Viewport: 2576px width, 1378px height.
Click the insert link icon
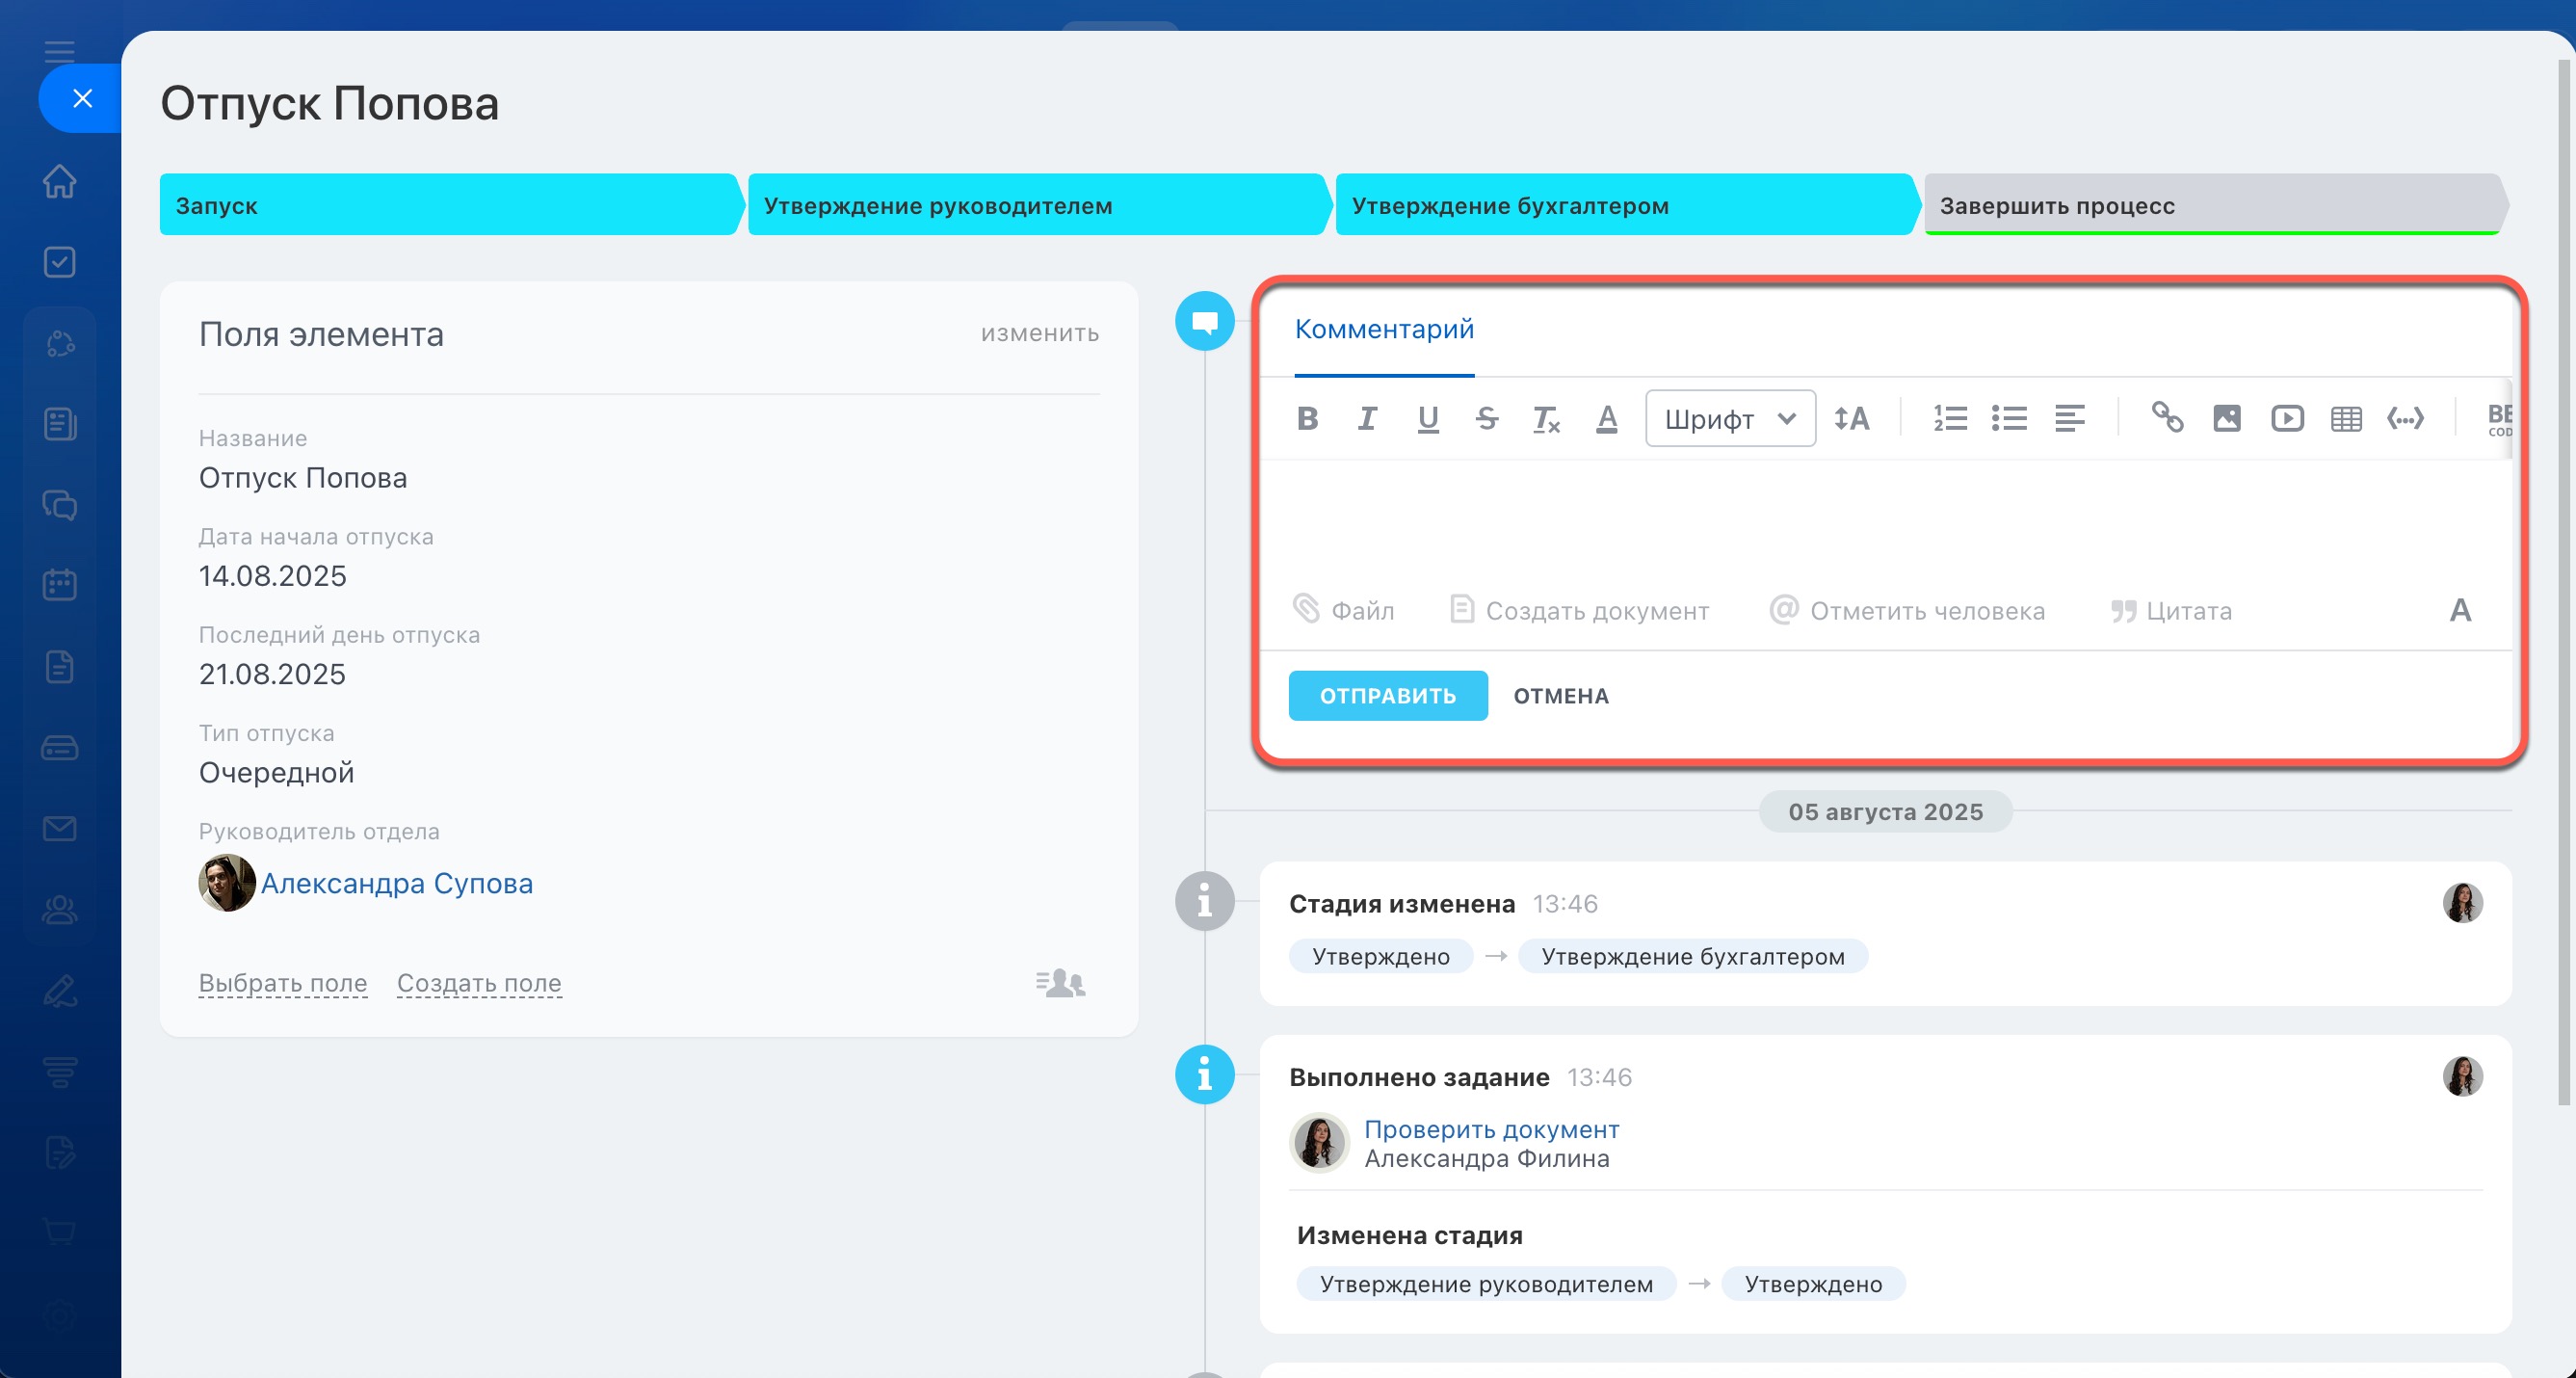2167,418
